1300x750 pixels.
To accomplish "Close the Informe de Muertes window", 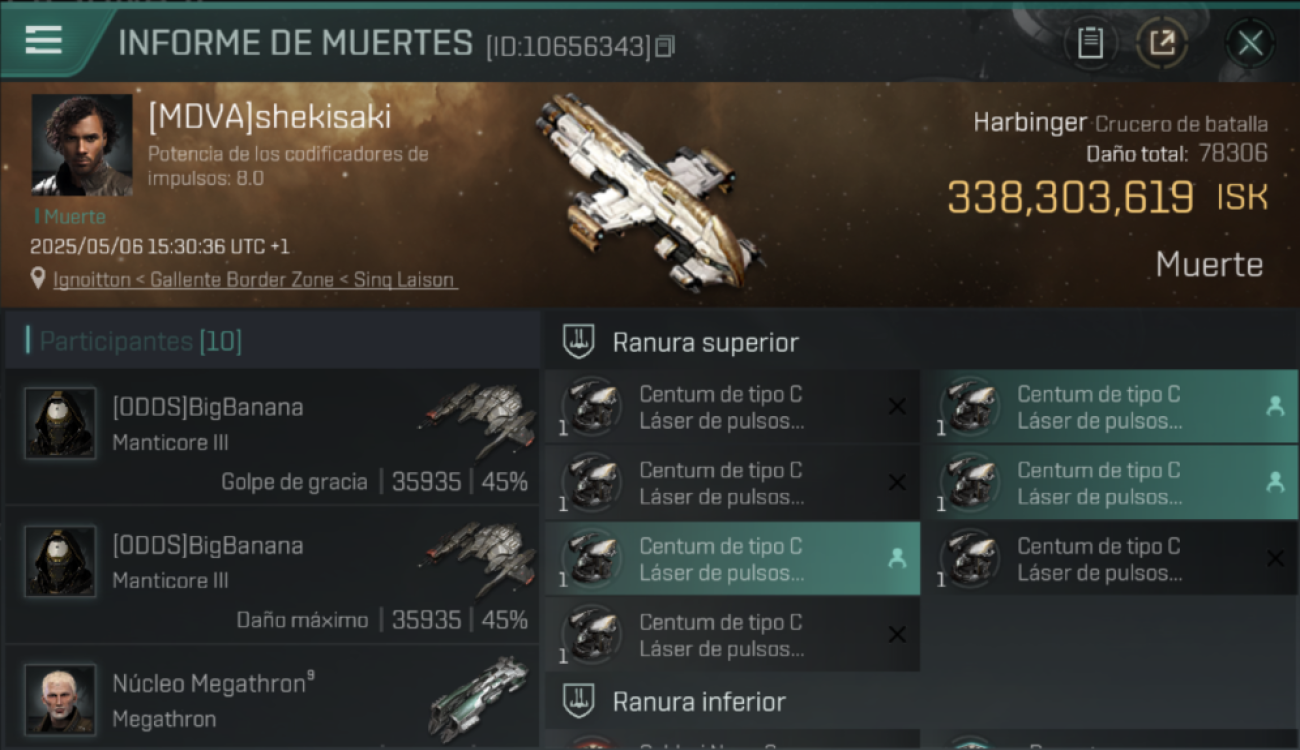I will tap(1250, 43).
